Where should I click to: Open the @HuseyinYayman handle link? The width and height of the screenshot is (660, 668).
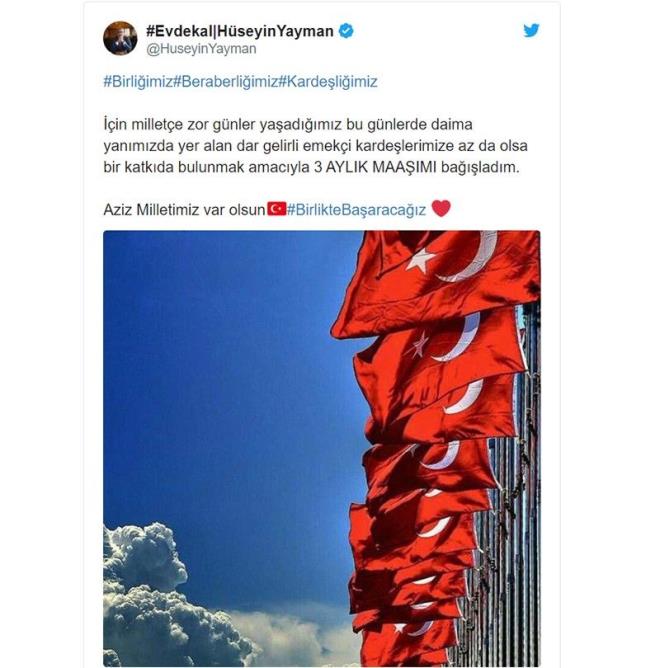201,49
